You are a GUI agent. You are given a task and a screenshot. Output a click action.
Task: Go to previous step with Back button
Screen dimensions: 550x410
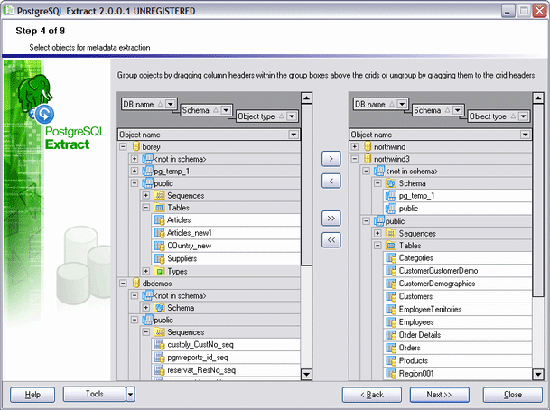372,395
